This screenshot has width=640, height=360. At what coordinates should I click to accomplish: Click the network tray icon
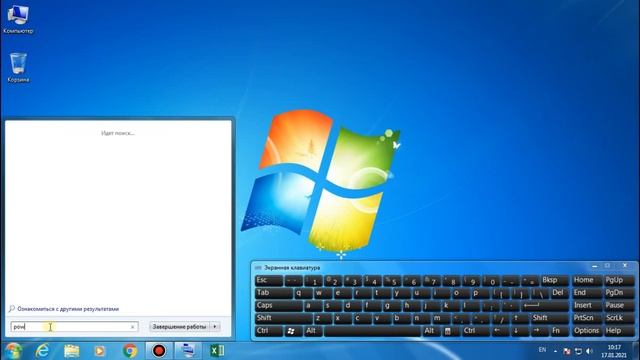click(x=578, y=351)
